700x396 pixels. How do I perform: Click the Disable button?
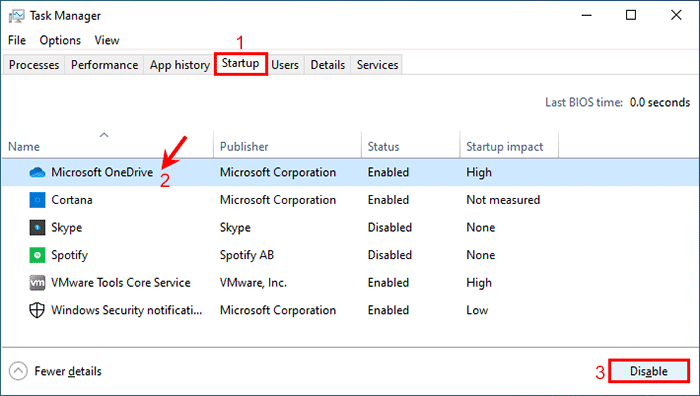(649, 371)
